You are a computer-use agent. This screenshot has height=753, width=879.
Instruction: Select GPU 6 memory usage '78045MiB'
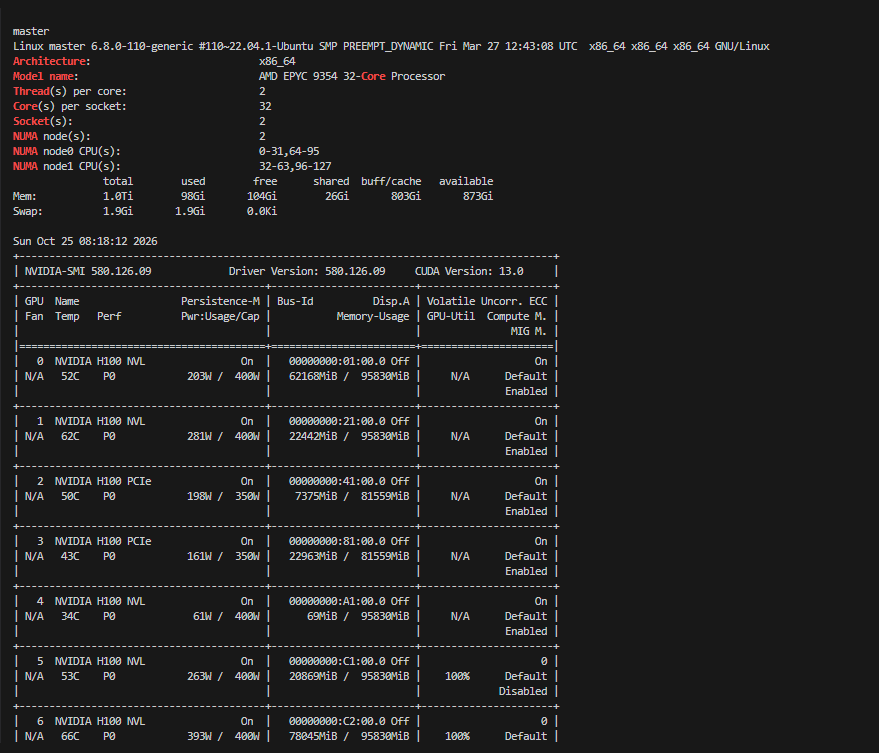point(313,737)
